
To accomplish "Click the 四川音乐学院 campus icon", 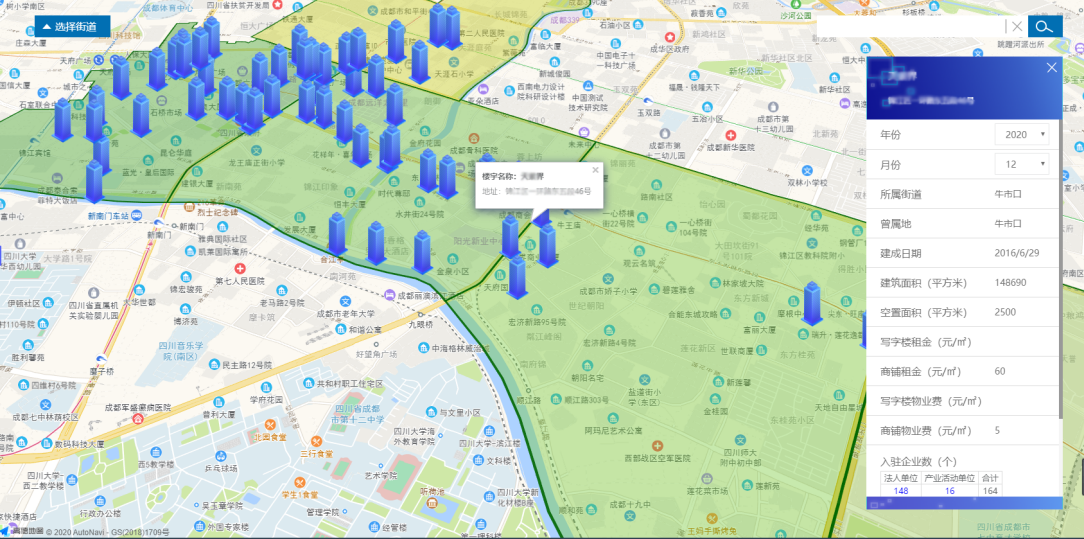I will [x=165, y=345].
